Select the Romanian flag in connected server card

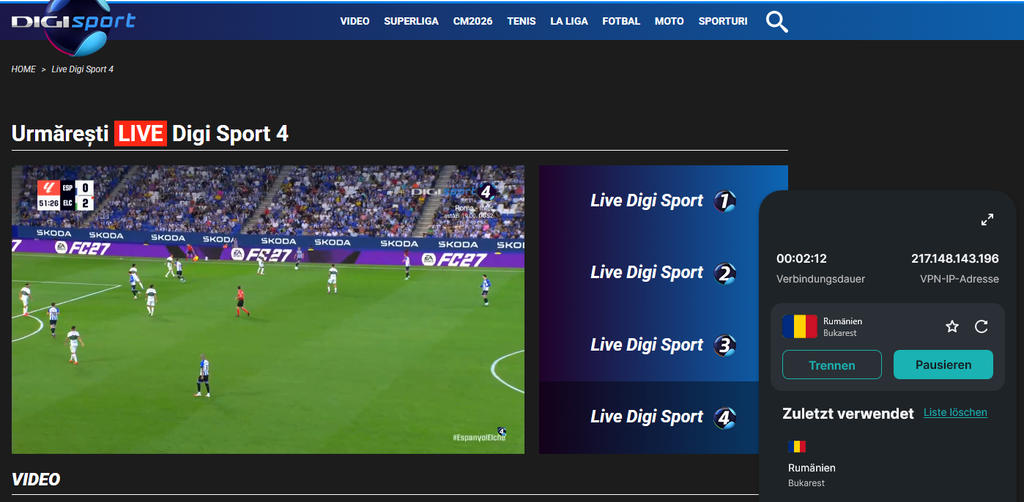[x=800, y=326]
